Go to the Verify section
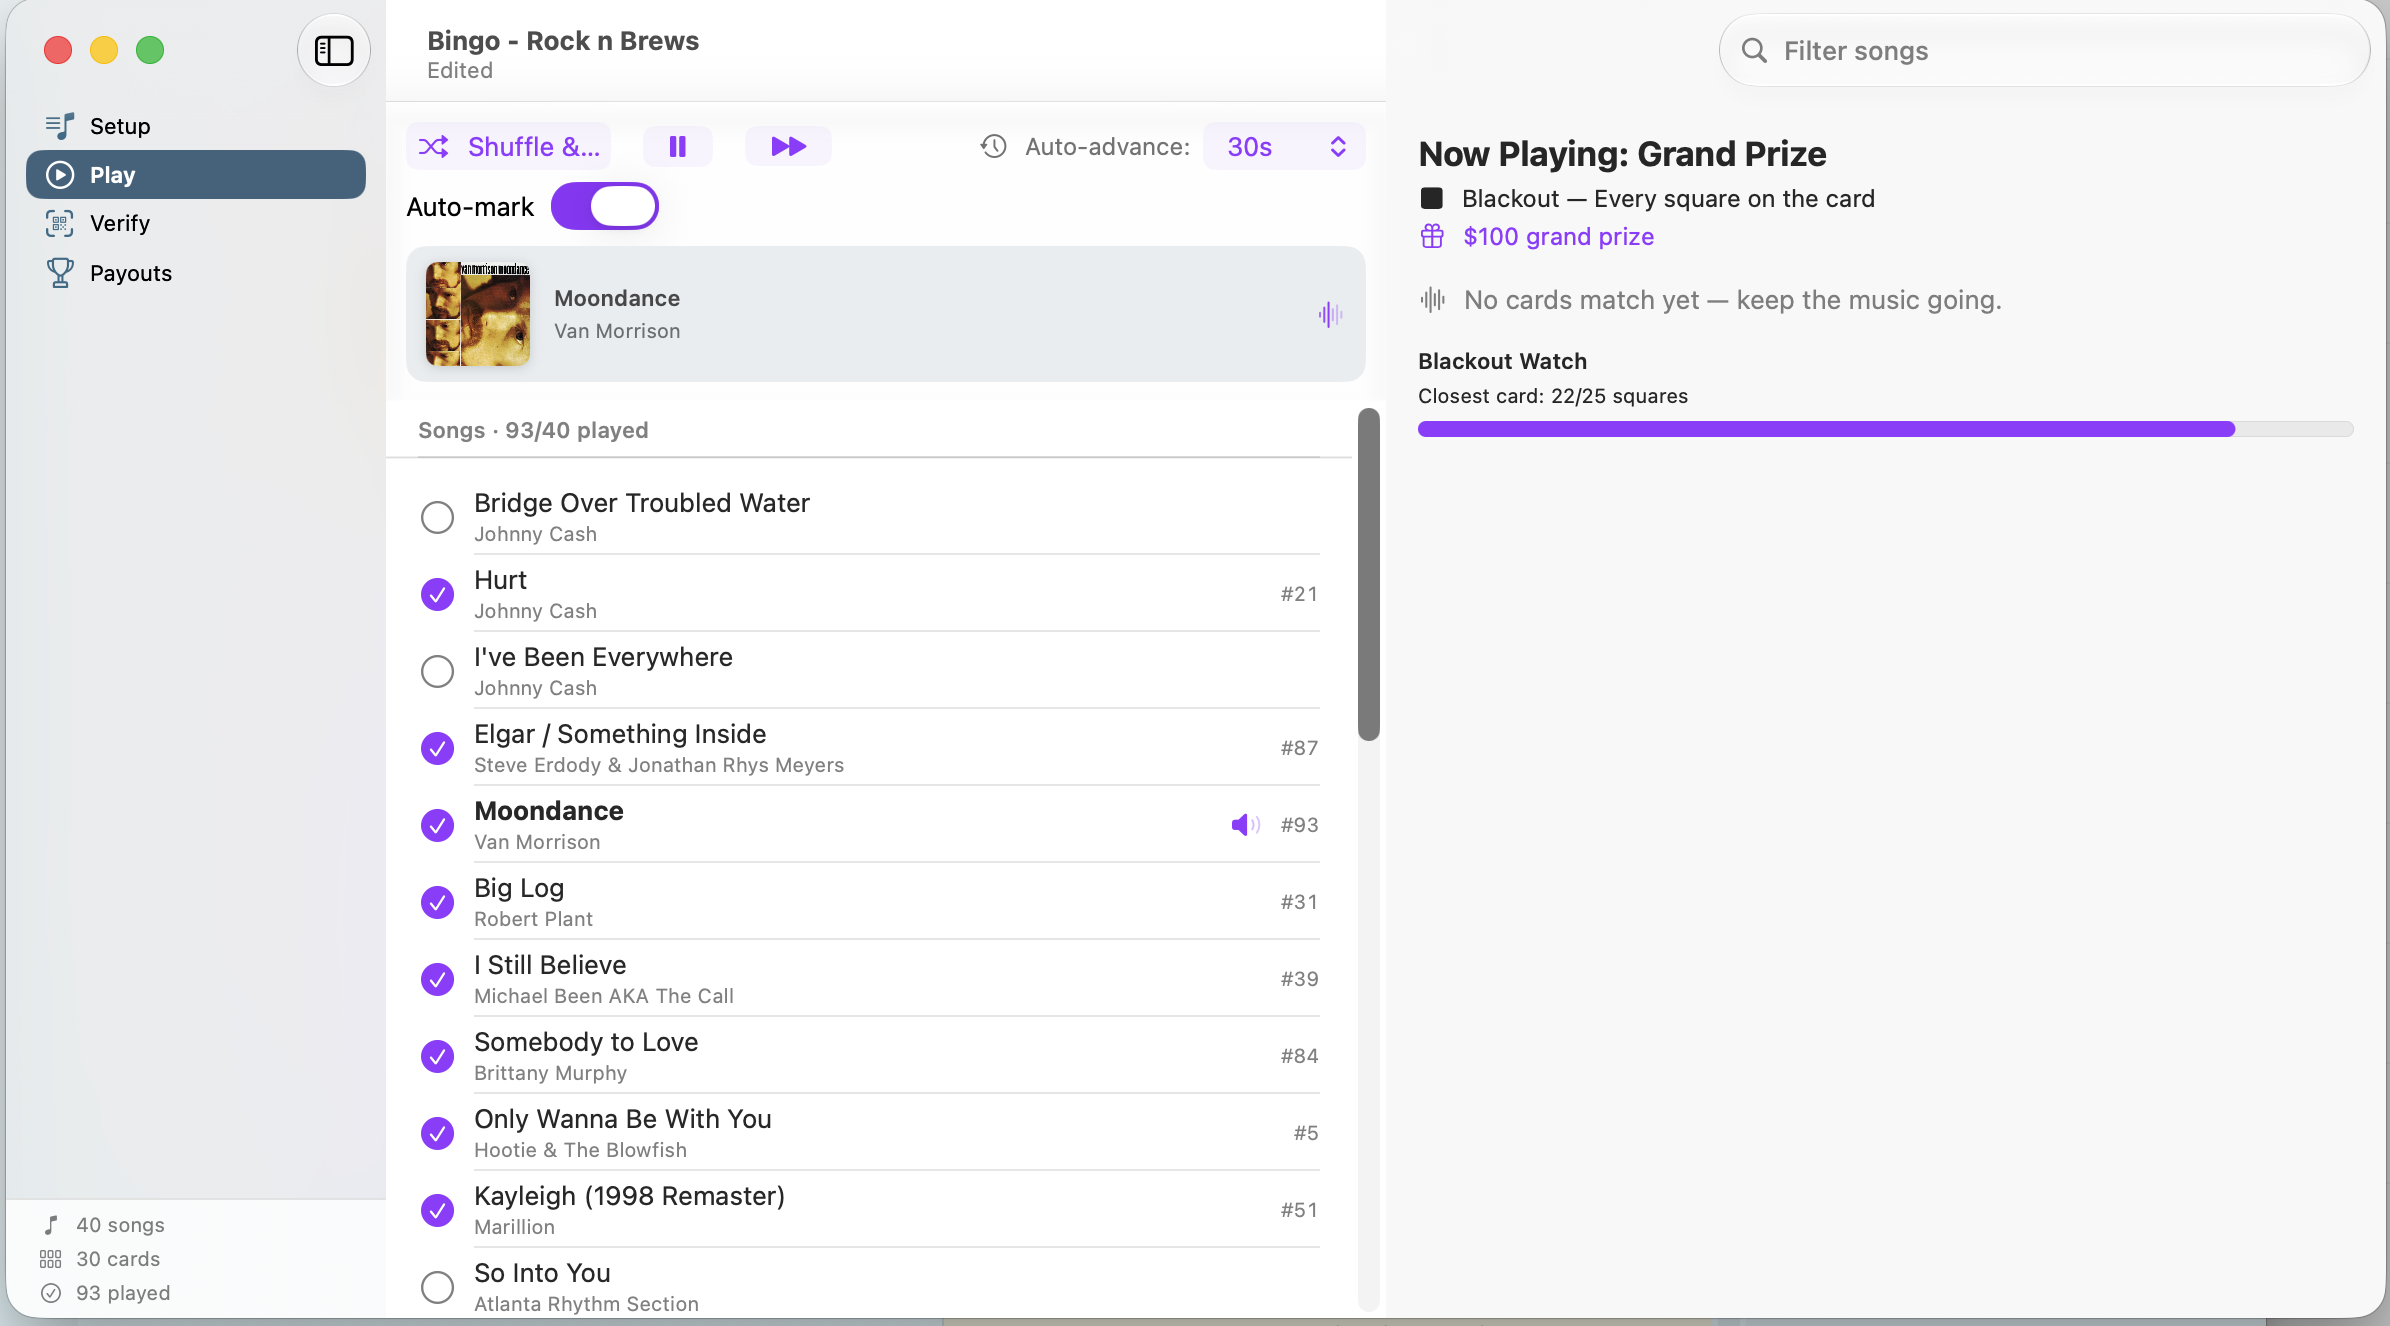Viewport: 2390px width, 1326px height. pos(196,223)
